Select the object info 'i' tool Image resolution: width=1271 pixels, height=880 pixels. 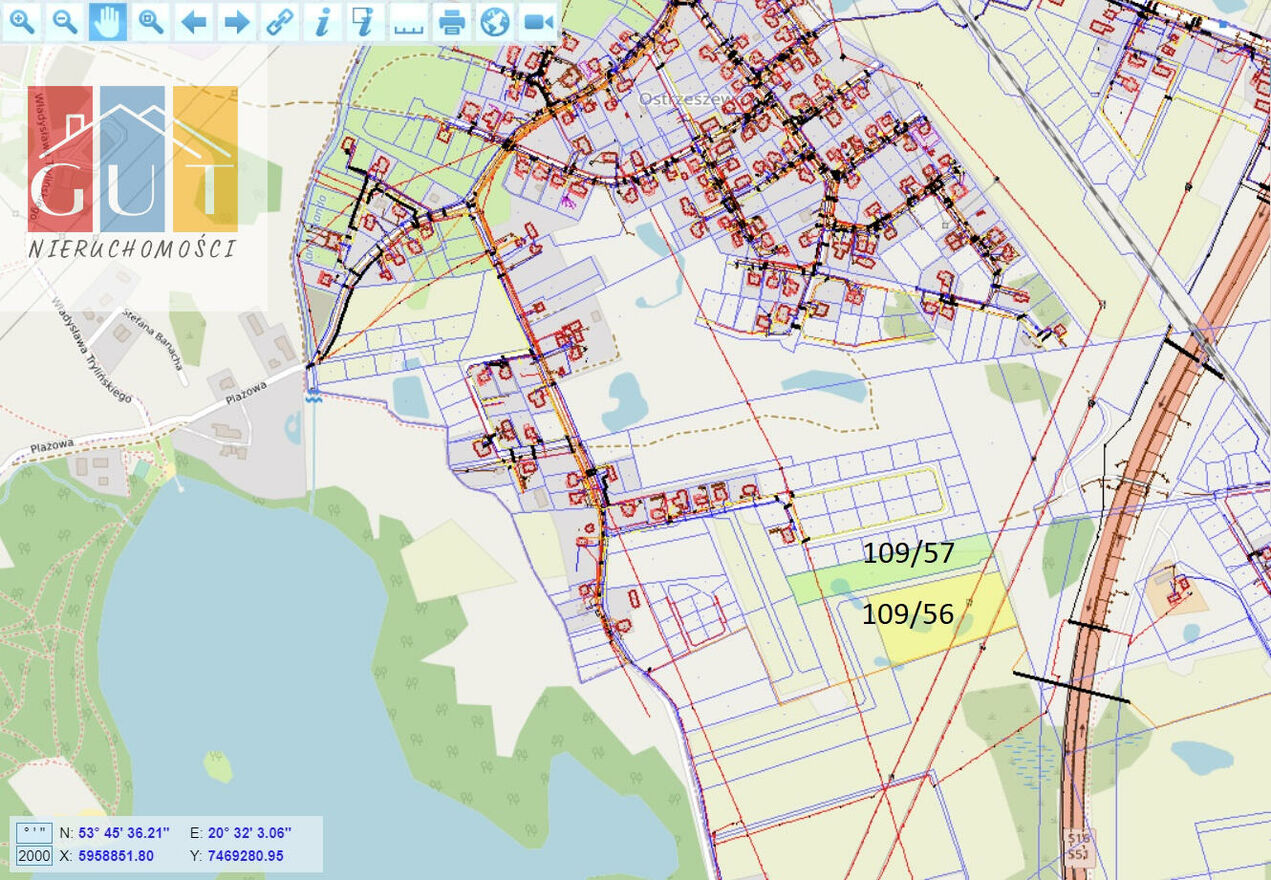tap(322, 21)
